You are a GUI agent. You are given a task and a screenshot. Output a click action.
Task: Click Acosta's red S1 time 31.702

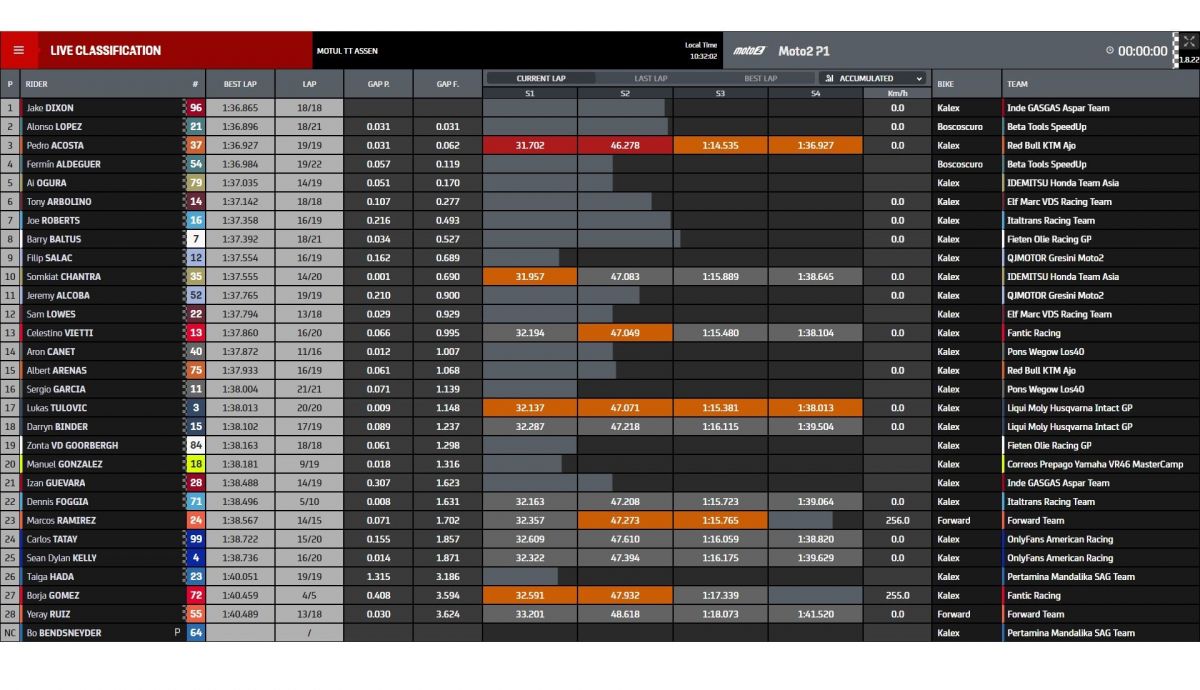530,146
